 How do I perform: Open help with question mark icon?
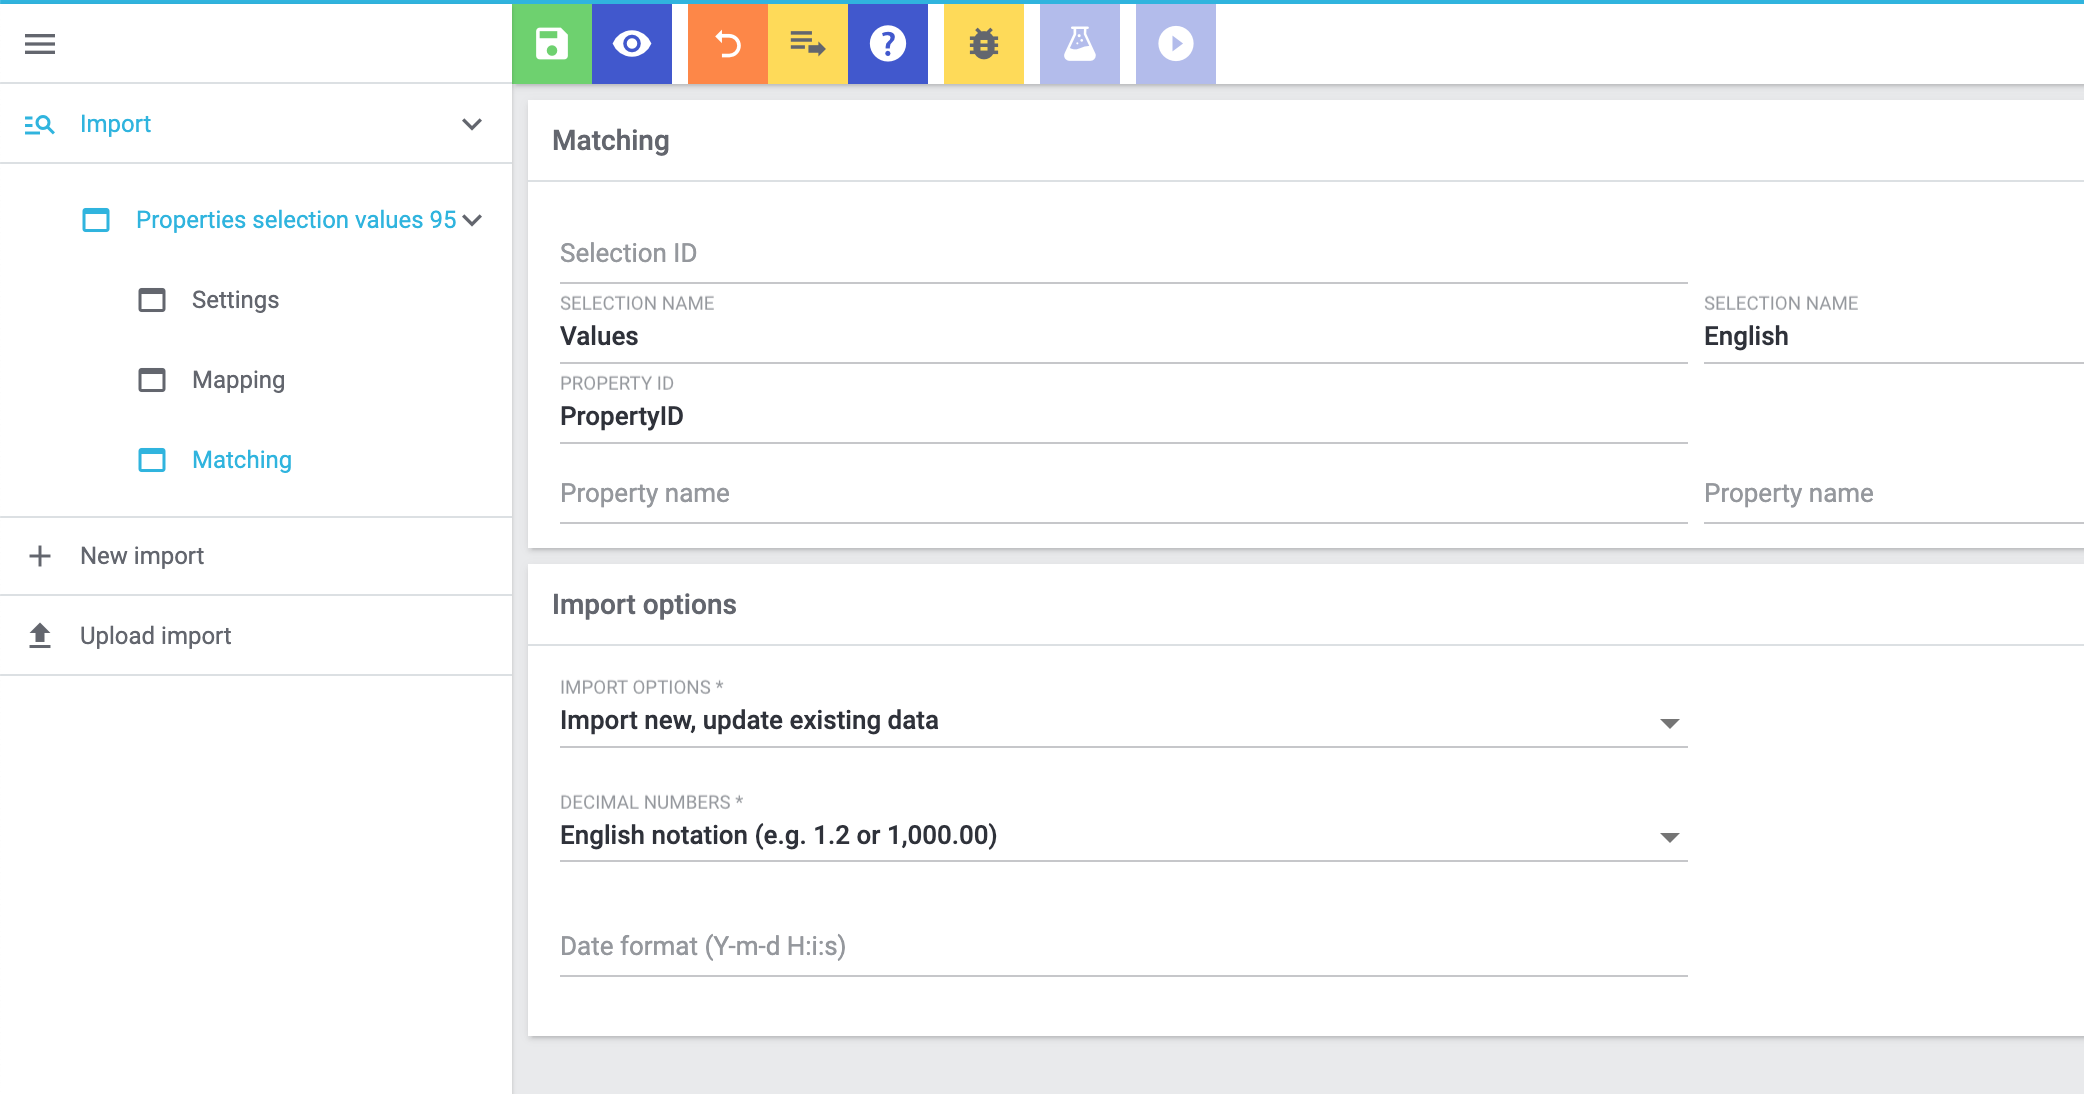887,44
